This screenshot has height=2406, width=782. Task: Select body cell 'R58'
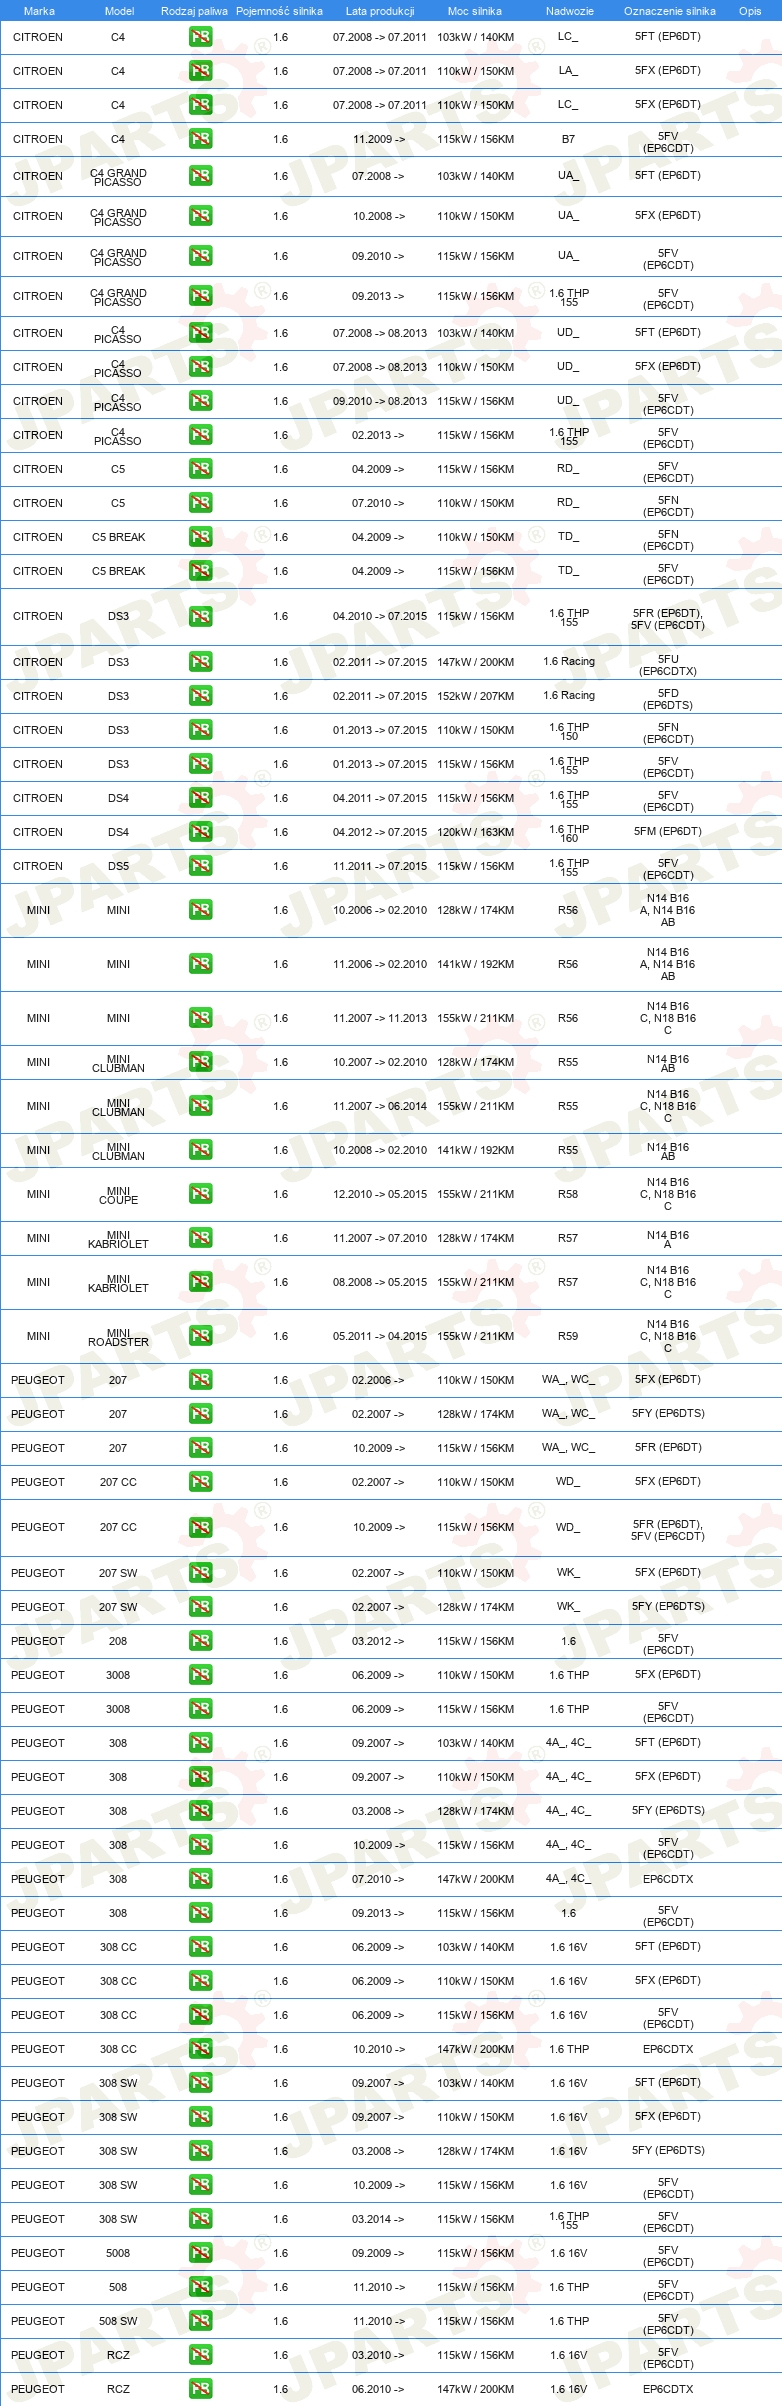point(568,1194)
